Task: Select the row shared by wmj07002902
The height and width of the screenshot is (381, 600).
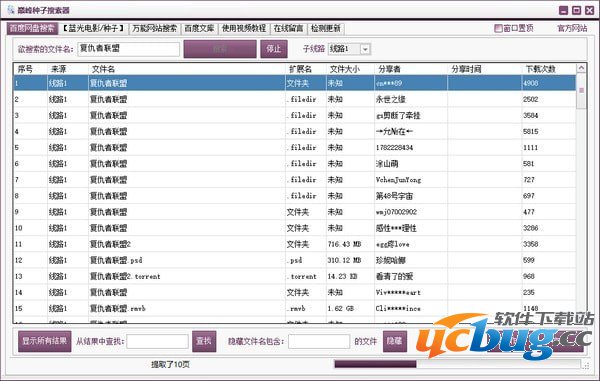Action: tap(295, 212)
